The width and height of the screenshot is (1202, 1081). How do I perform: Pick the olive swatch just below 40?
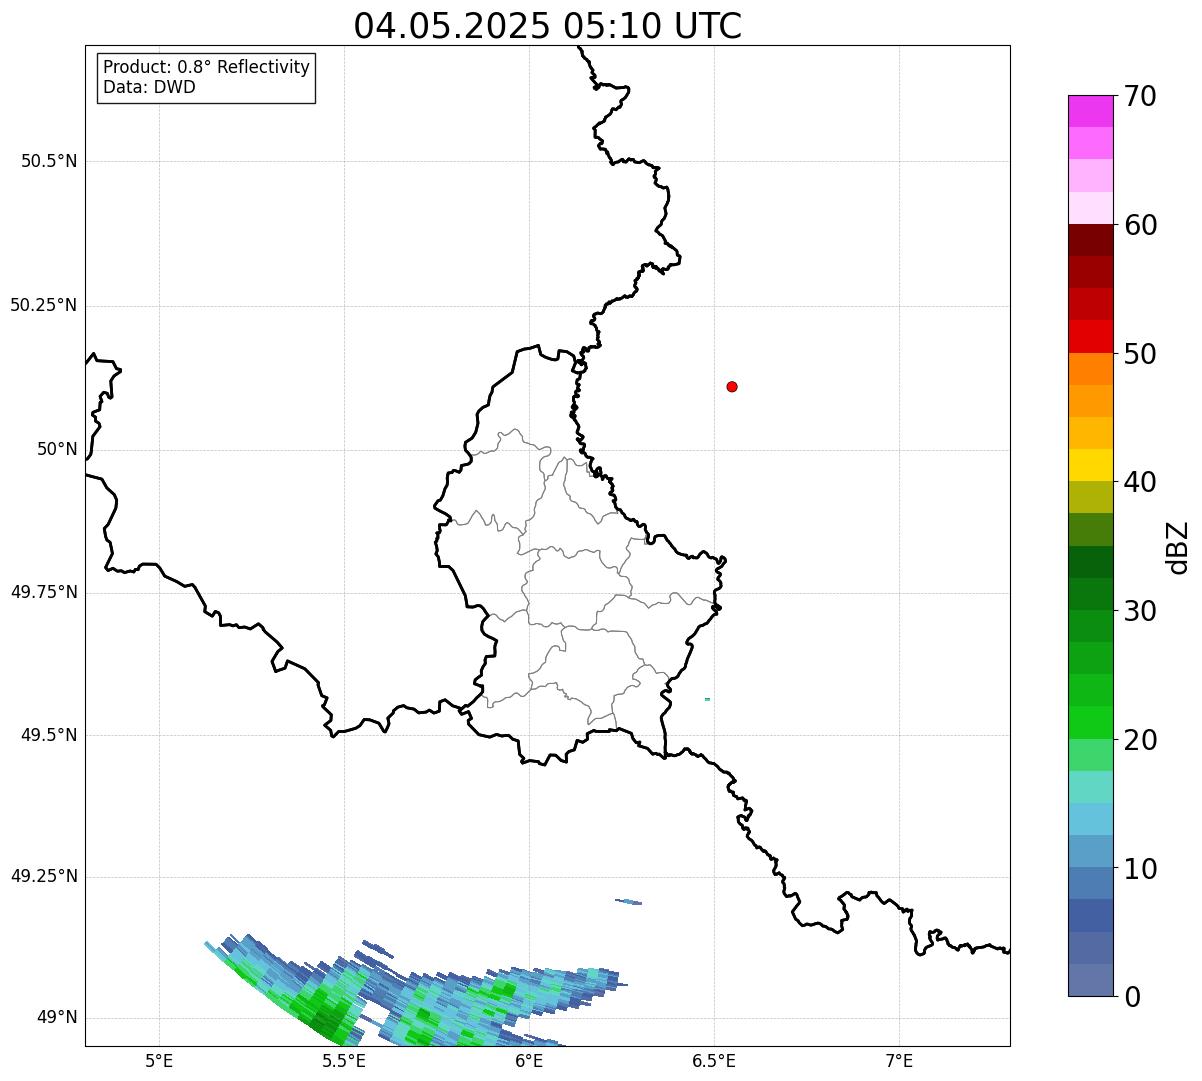(x=1090, y=497)
